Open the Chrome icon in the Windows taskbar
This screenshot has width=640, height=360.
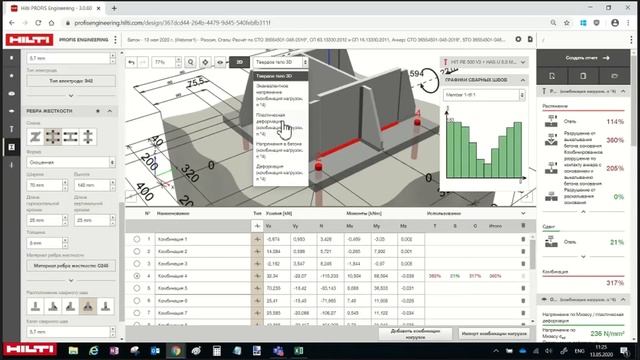[x=176, y=351]
